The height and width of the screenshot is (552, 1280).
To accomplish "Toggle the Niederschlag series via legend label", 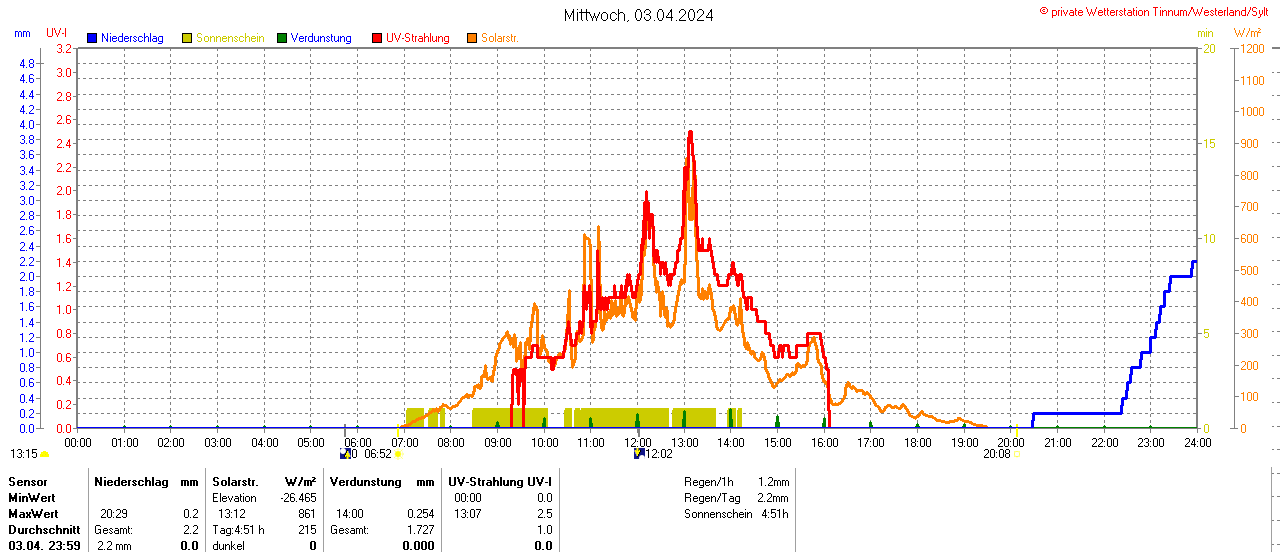I will [132, 38].
